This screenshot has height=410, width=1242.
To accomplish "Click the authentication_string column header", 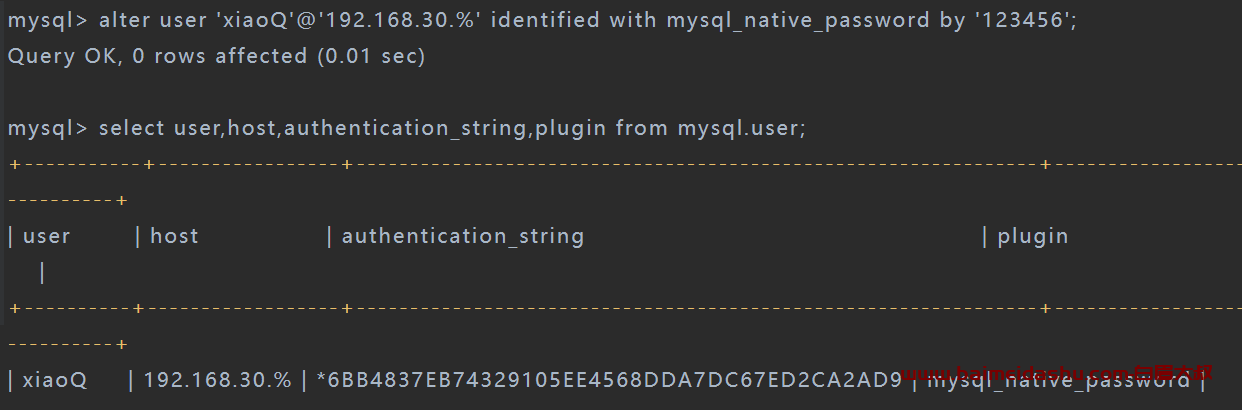I will 463,237.
